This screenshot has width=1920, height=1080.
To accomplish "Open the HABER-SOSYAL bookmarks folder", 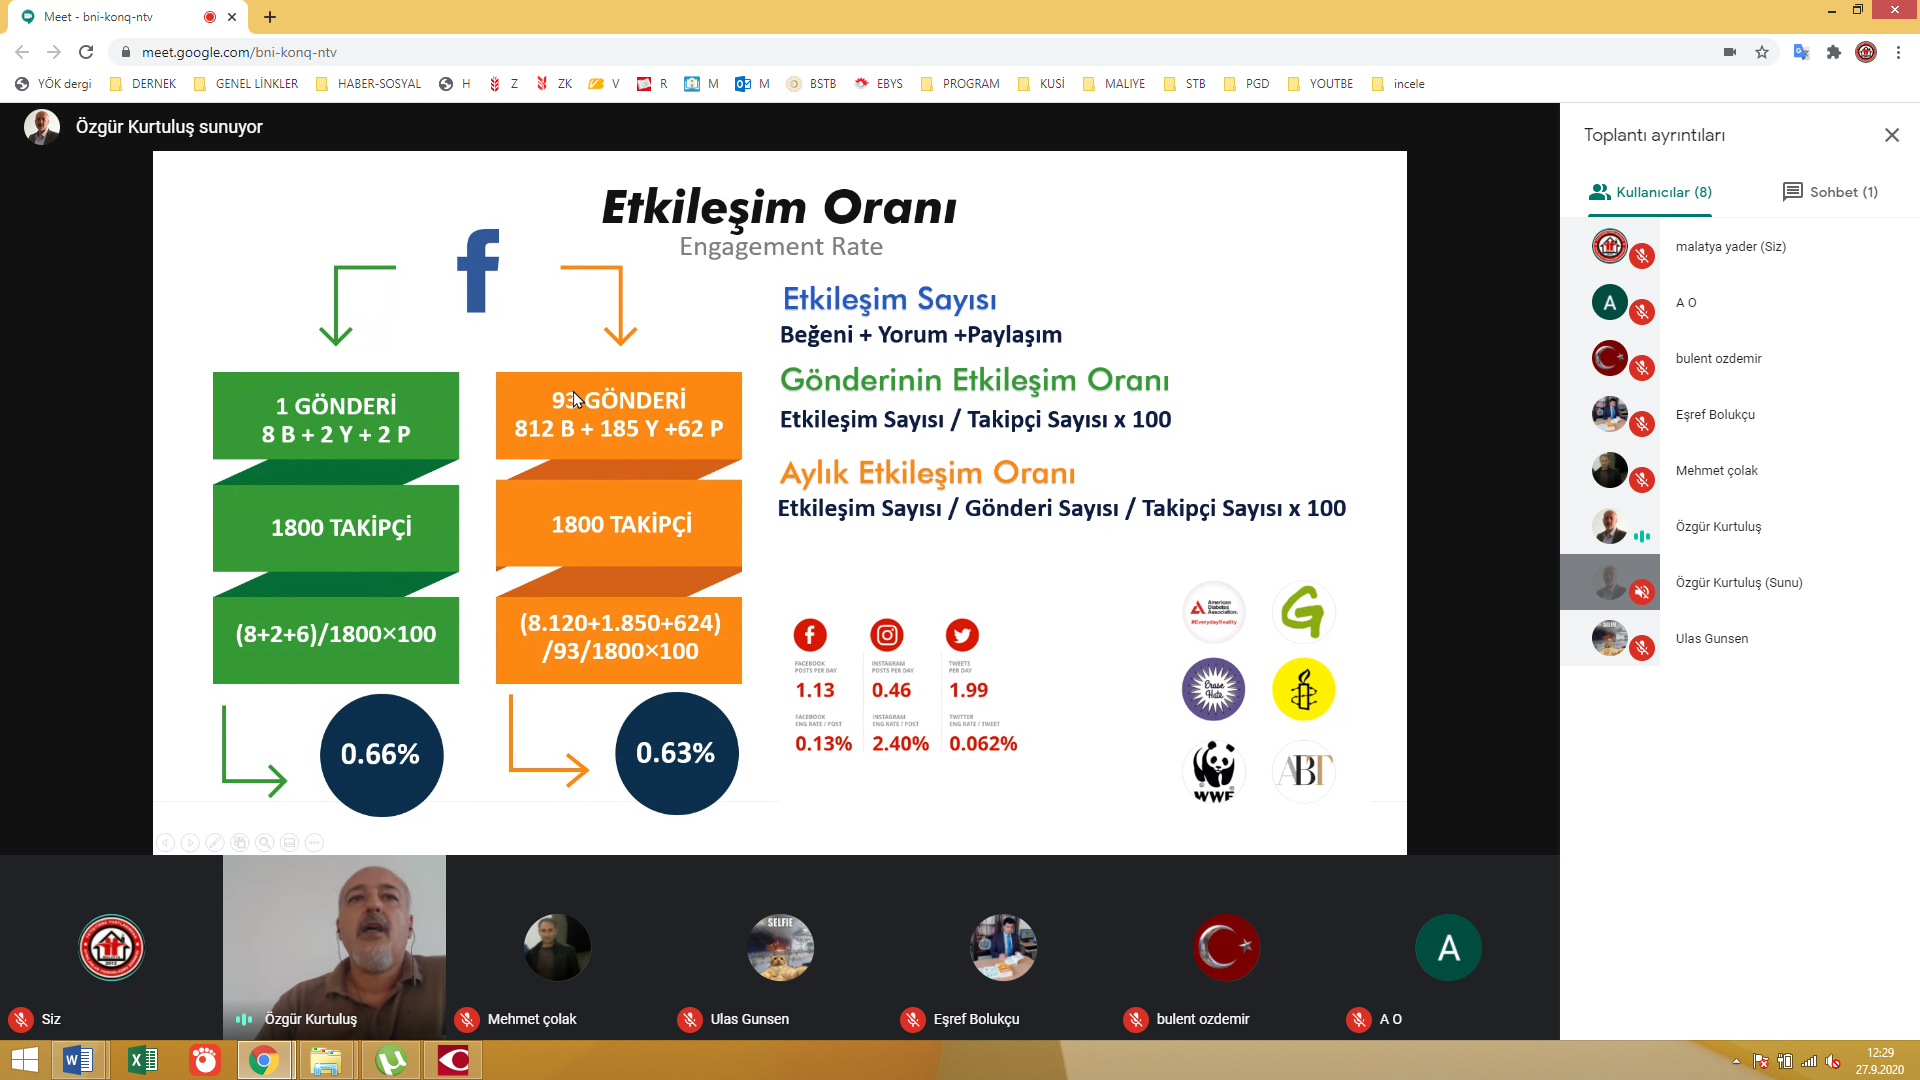I will tap(368, 84).
